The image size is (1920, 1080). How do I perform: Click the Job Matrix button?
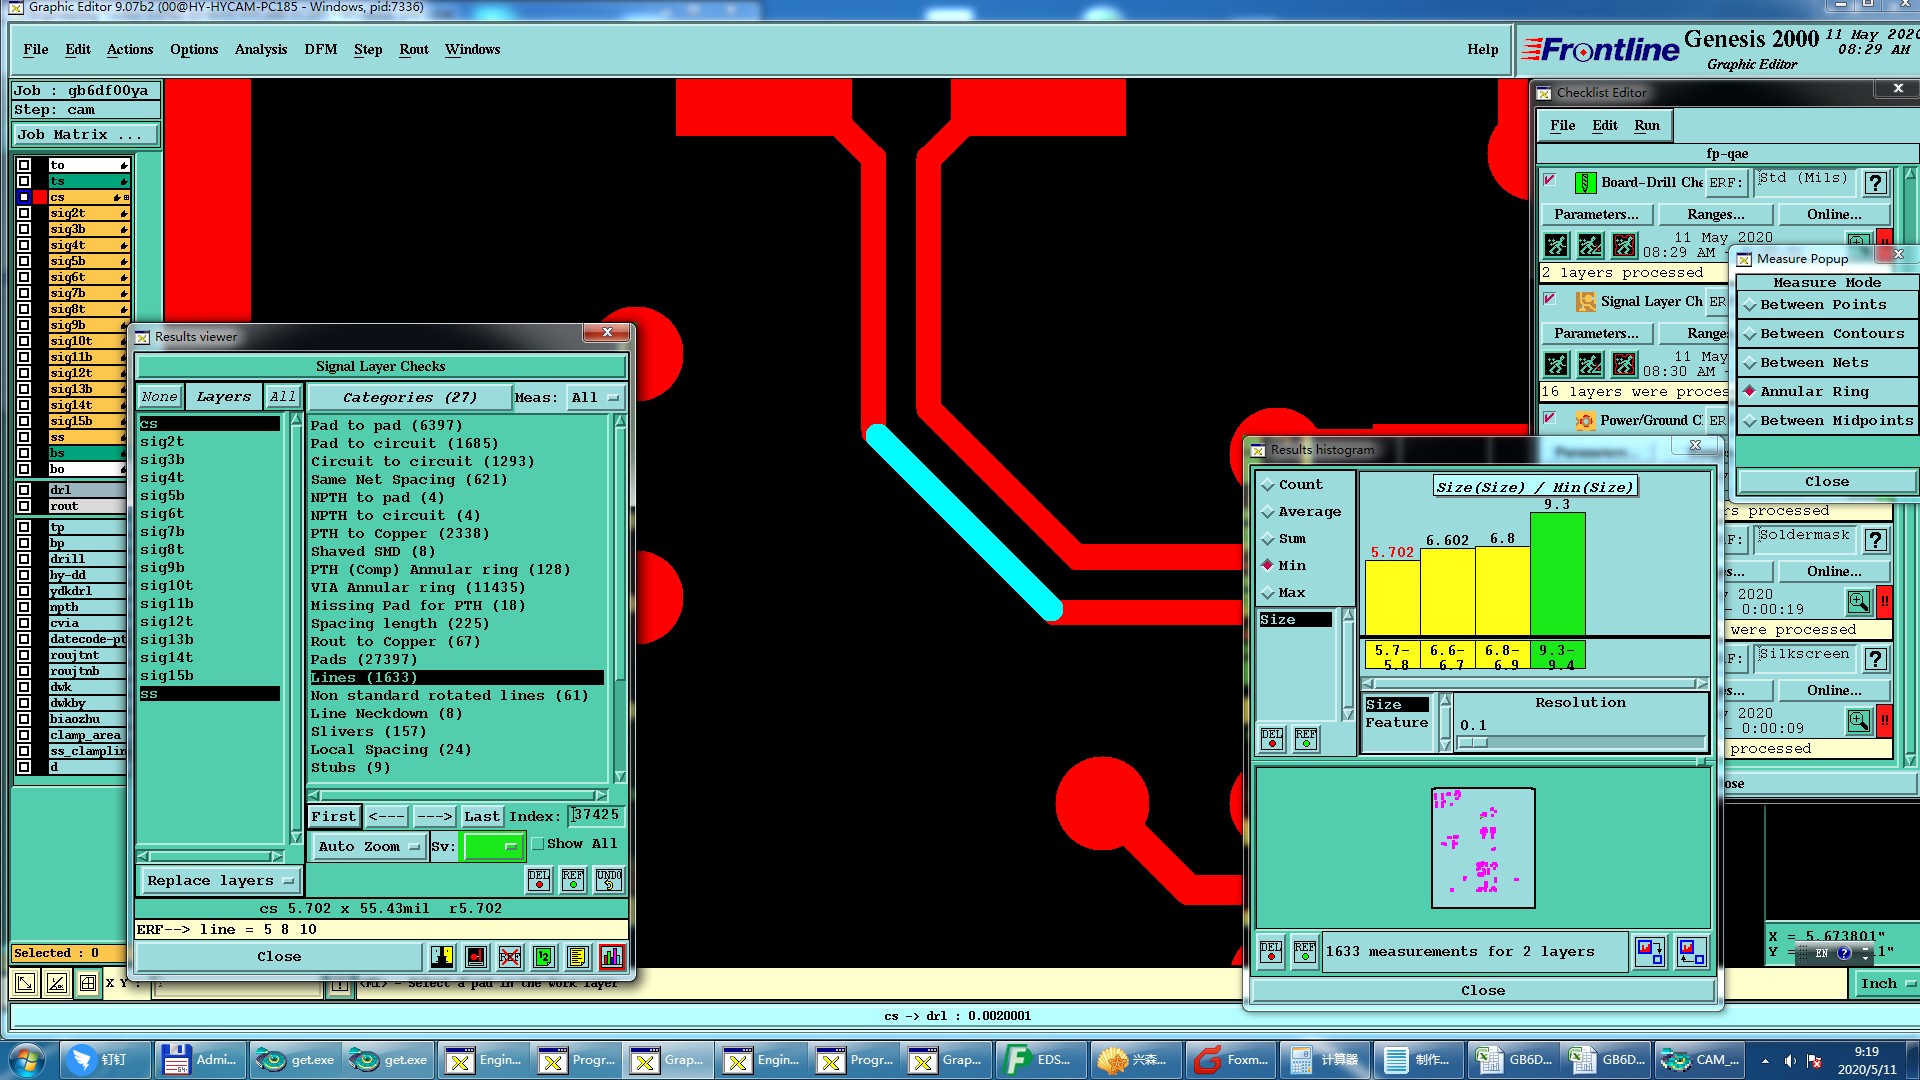pyautogui.click(x=84, y=134)
